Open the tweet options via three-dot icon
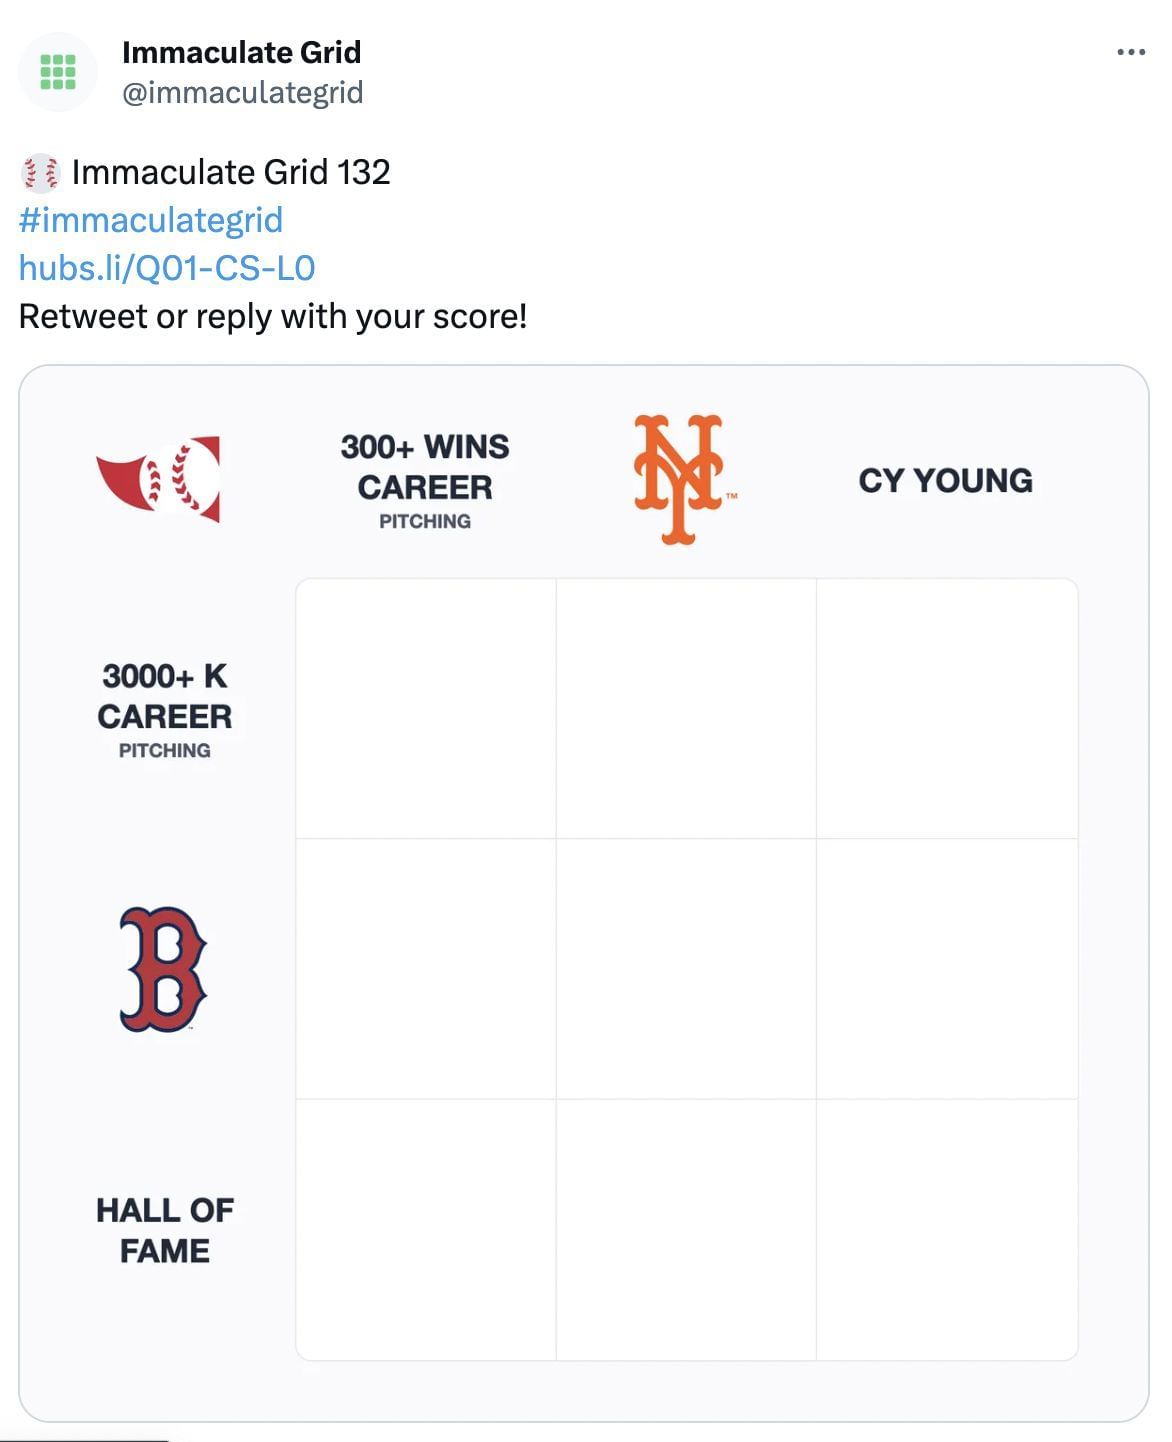The height and width of the screenshot is (1442, 1172). point(1130,50)
